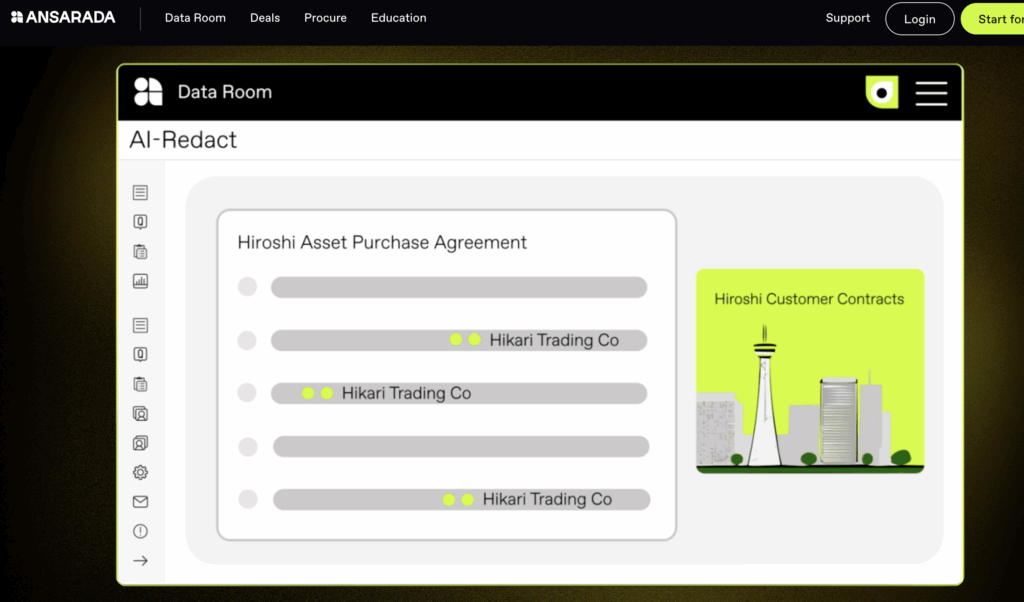The image size is (1024, 602).
Task: Click the topmost document list sidebar icon
Action: (140, 193)
